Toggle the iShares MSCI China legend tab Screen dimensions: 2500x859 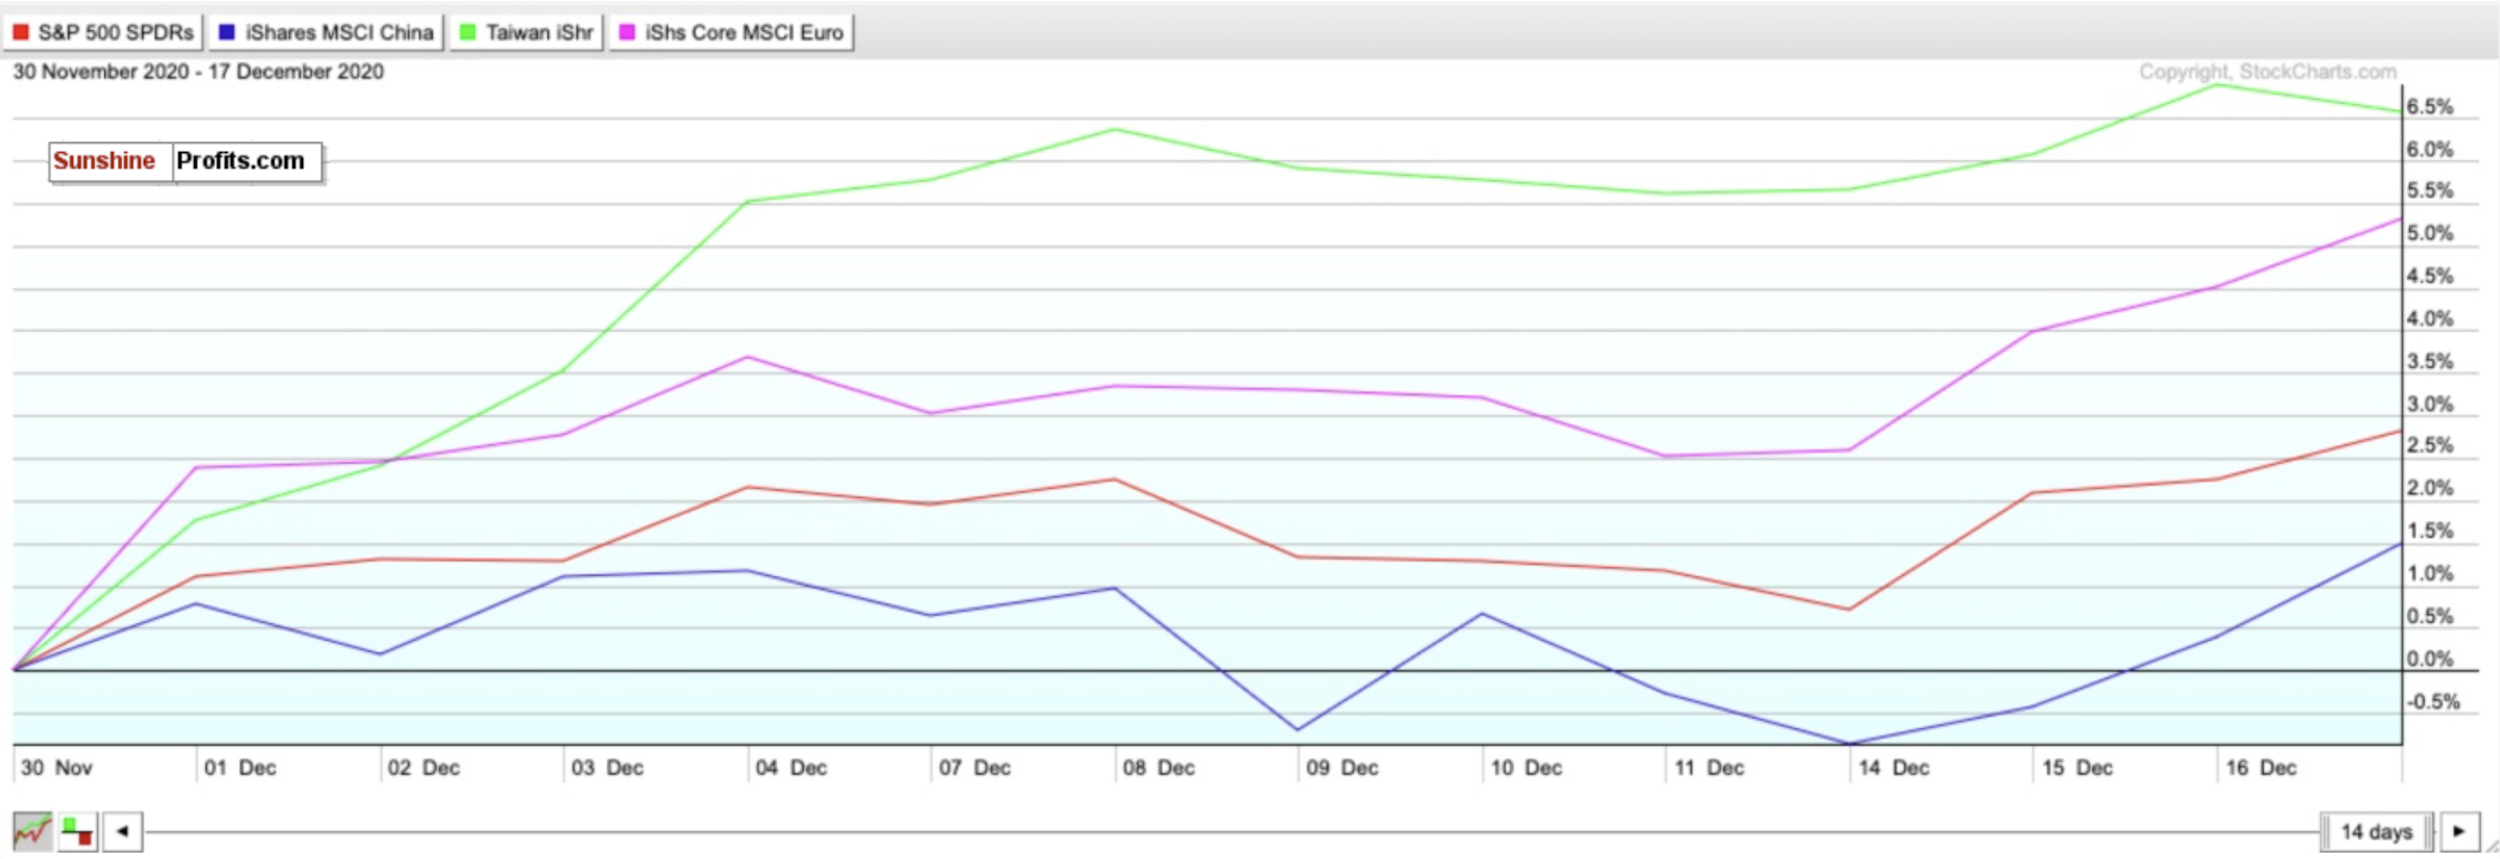click(326, 32)
